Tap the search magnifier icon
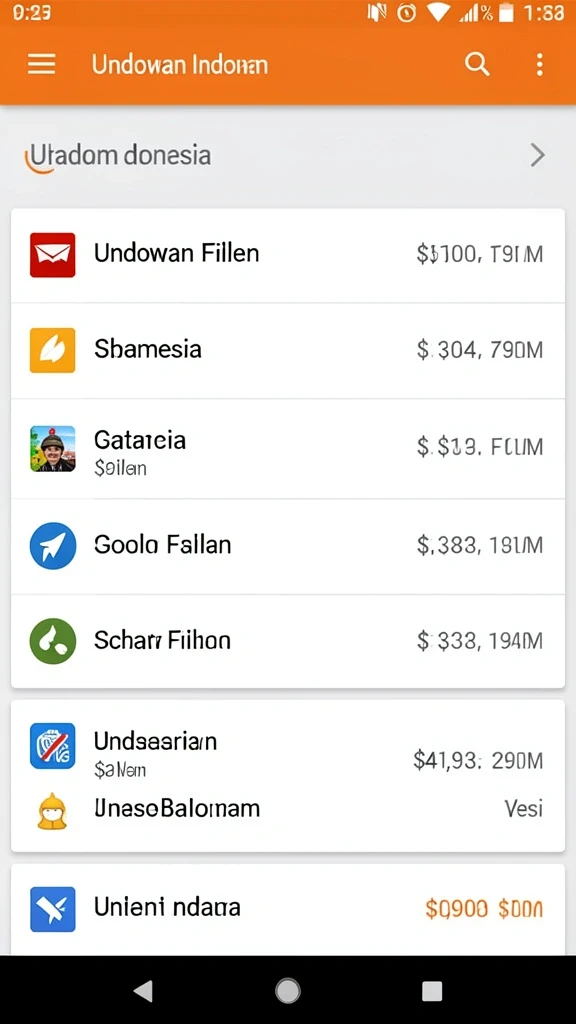The height and width of the screenshot is (1024, 576). (x=477, y=65)
